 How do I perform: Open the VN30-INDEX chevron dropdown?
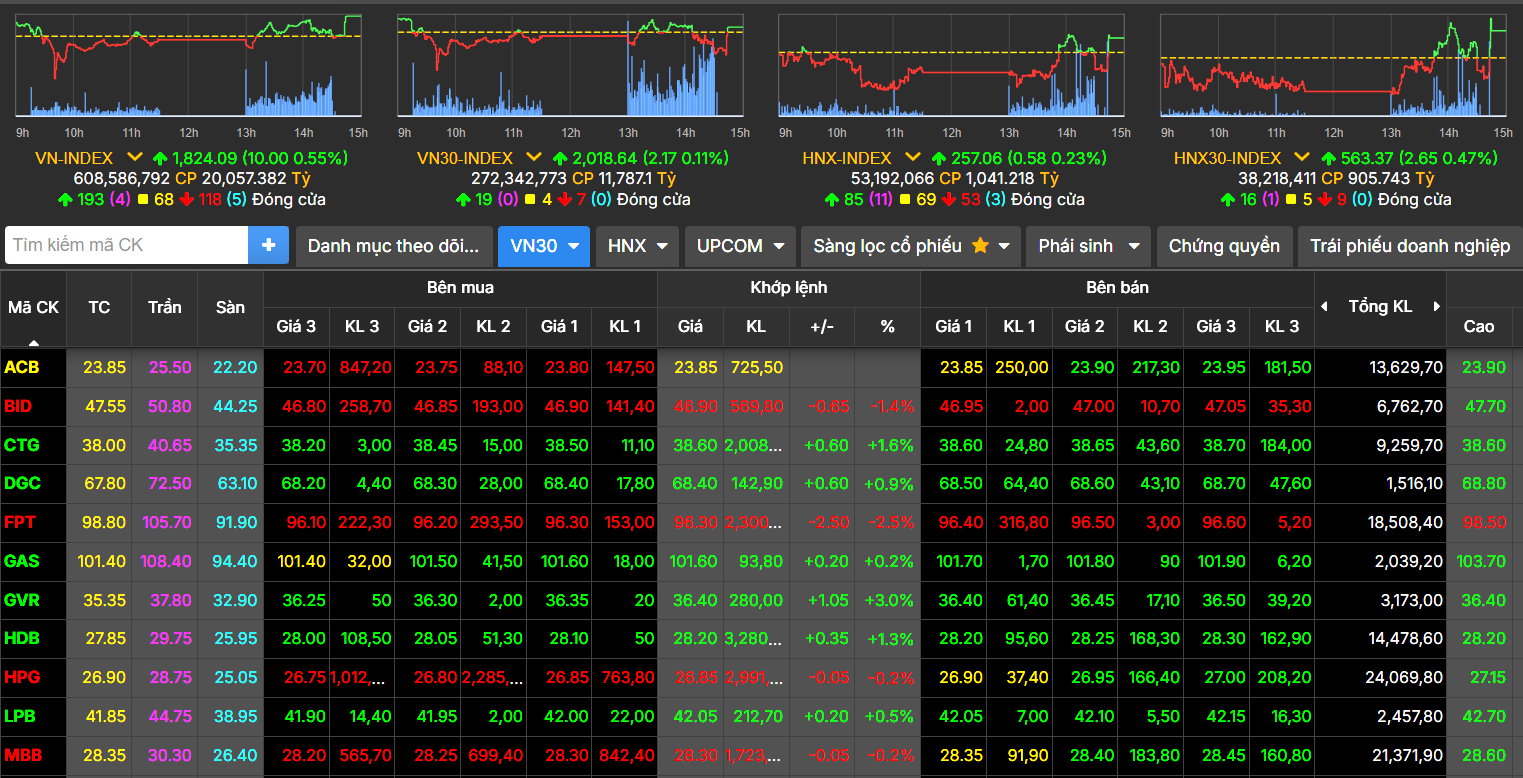pyautogui.click(x=534, y=158)
